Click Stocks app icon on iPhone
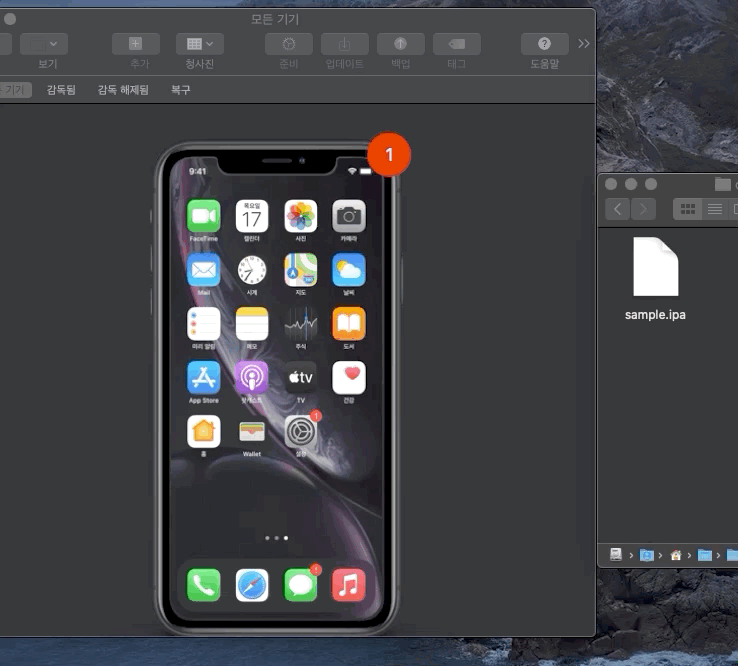The image size is (738, 666). click(x=301, y=324)
